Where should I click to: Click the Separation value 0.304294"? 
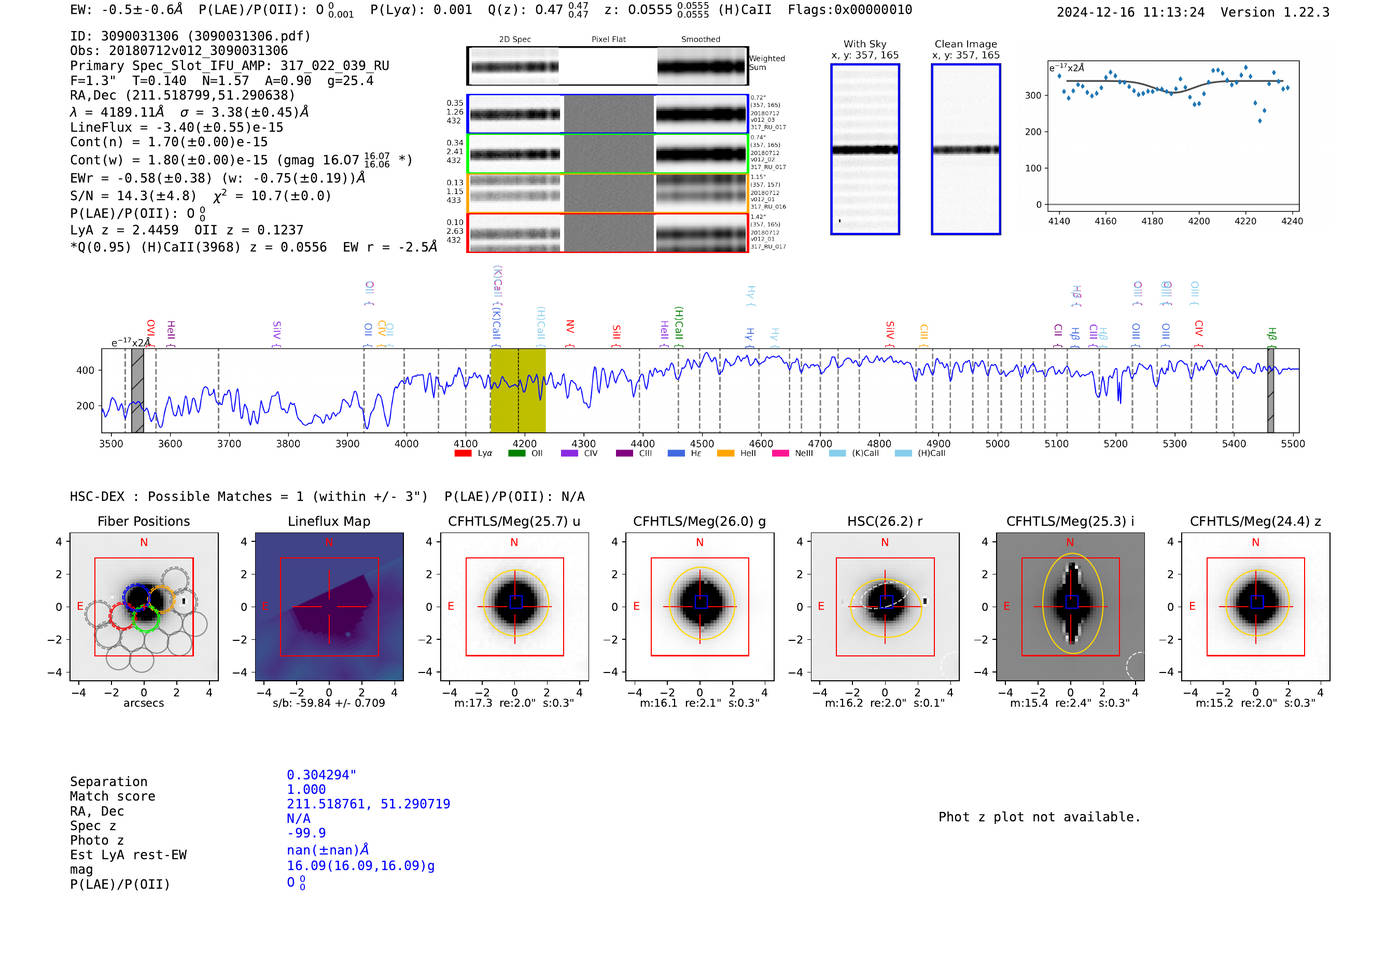[322, 775]
